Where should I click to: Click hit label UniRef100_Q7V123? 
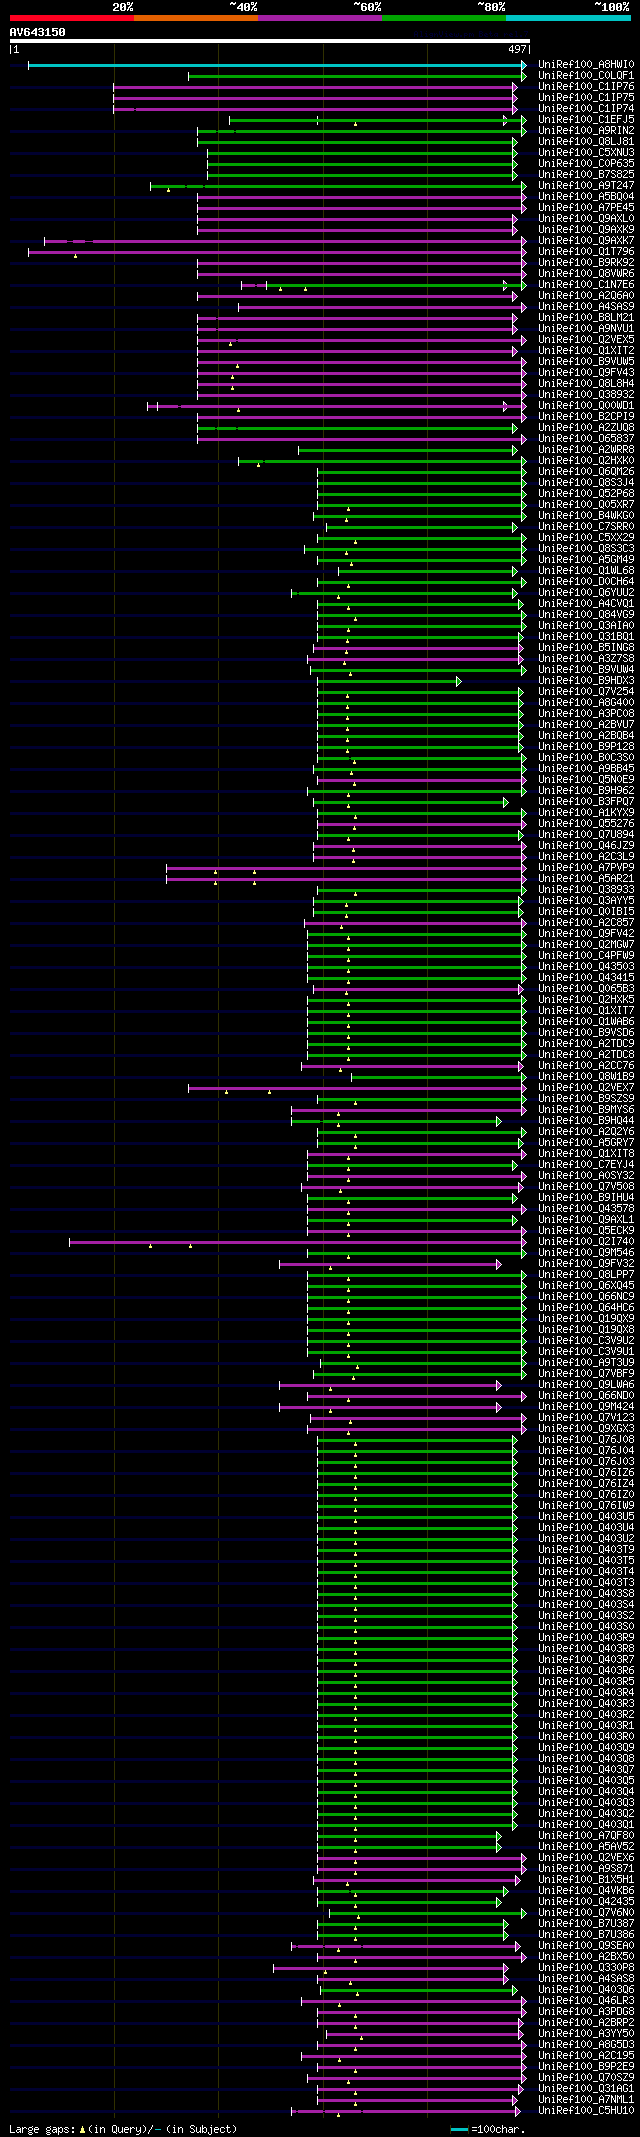click(x=586, y=1418)
